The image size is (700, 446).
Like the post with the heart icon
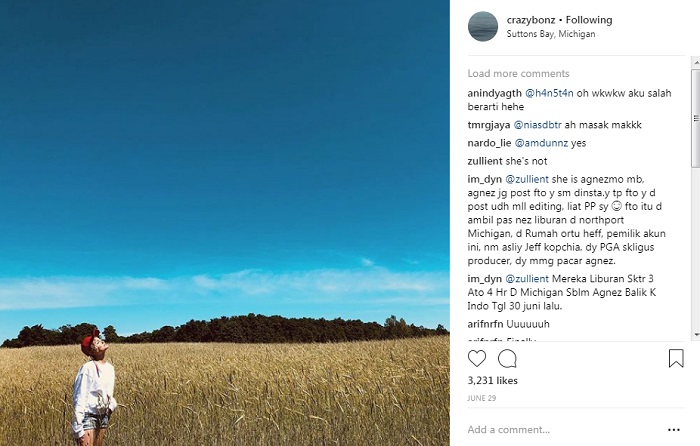coord(477,358)
